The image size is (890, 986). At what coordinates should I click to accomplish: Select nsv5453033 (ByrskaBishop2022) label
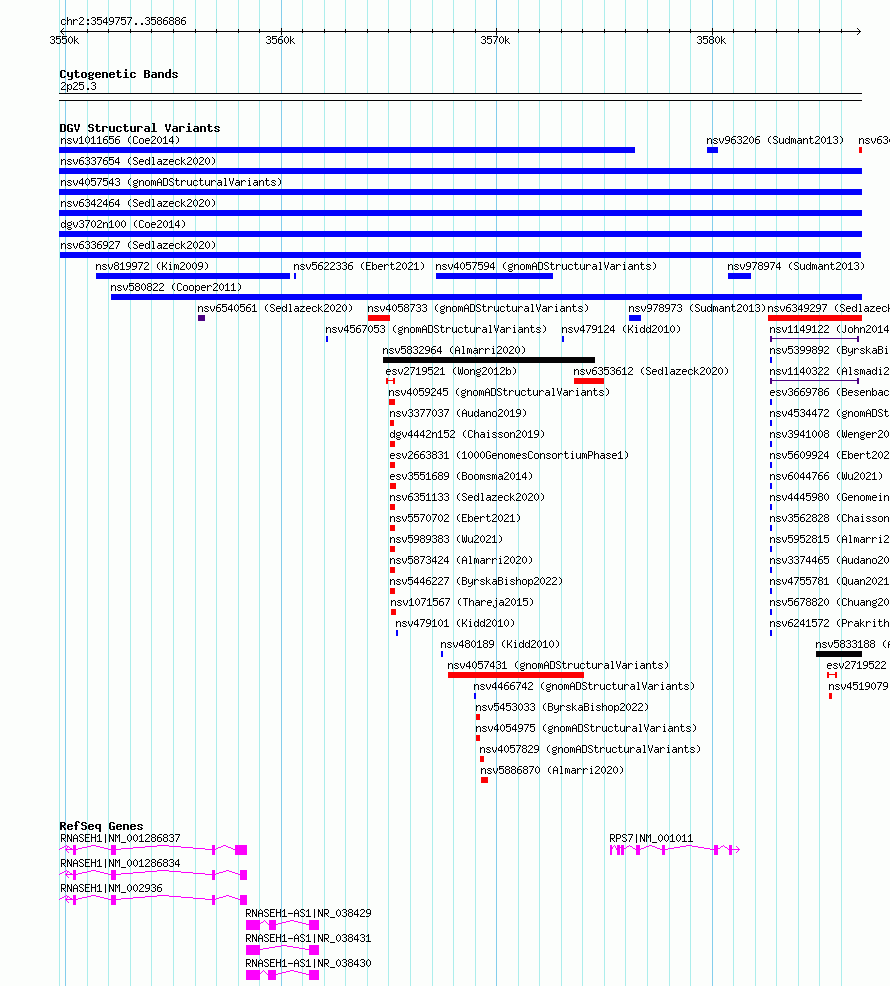(562, 707)
